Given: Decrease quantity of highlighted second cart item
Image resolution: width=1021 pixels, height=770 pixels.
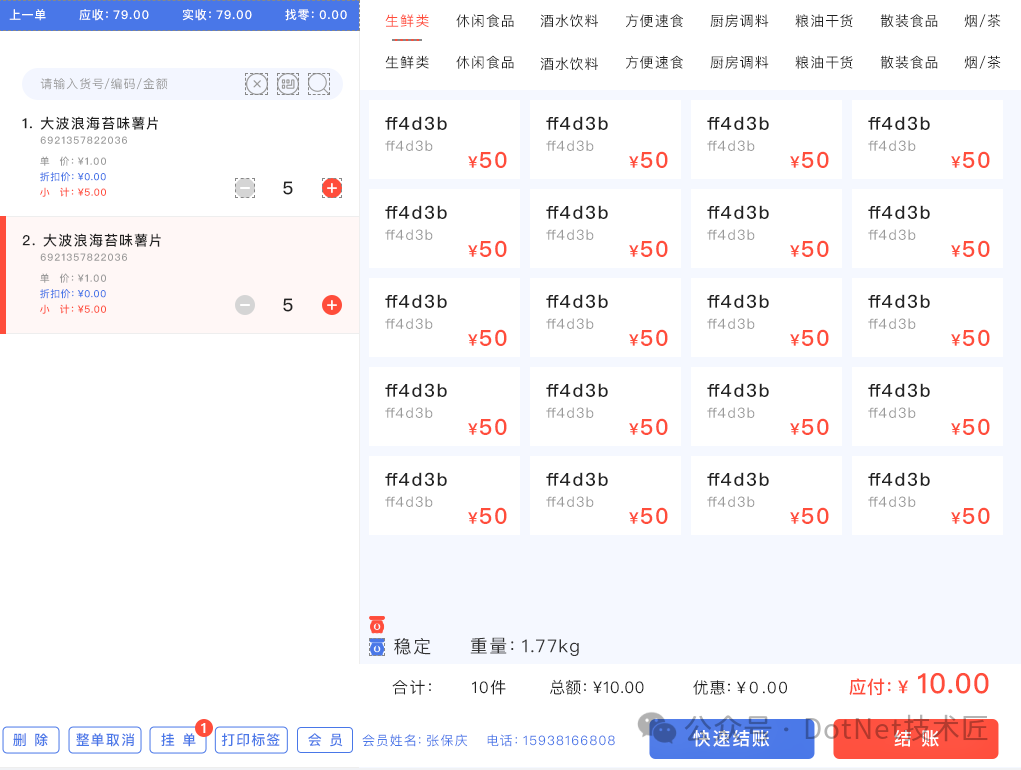Looking at the screenshot, I should click(x=245, y=305).
